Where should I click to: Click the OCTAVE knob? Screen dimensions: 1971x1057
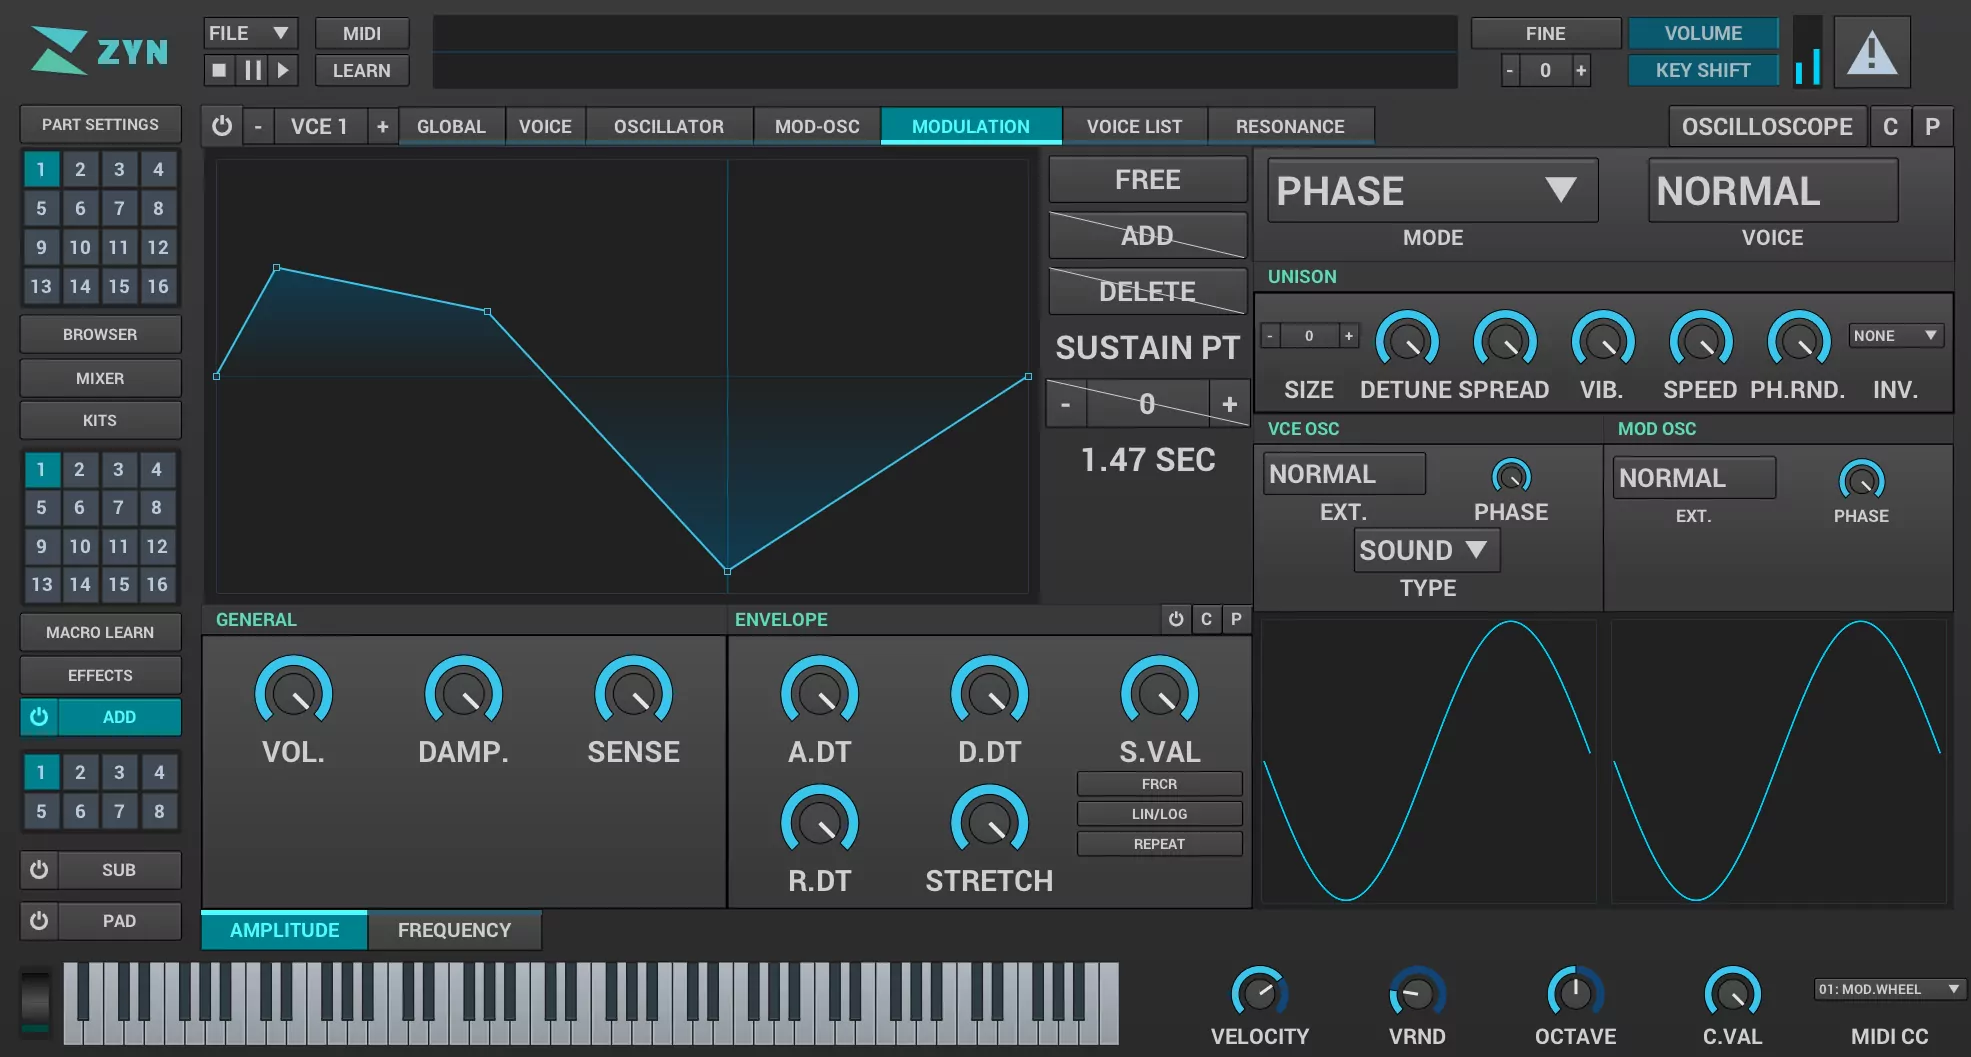(x=1576, y=993)
